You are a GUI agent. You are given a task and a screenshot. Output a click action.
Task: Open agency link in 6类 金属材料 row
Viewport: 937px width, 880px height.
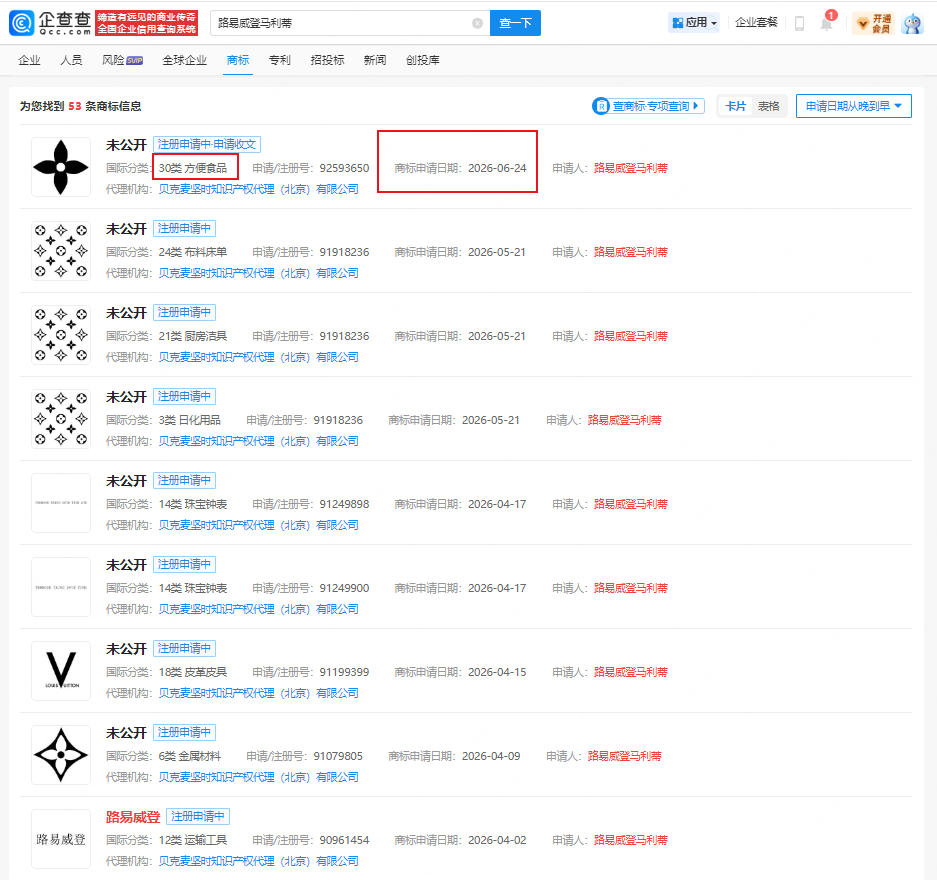coord(258,777)
